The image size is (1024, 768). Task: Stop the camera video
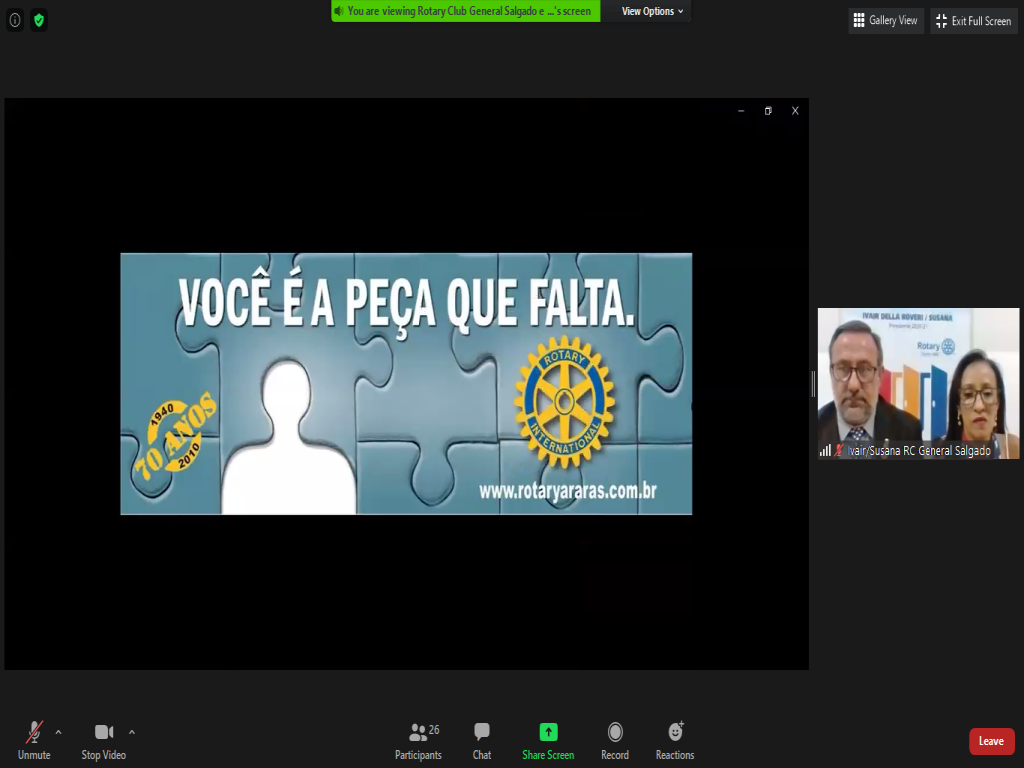pos(103,741)
